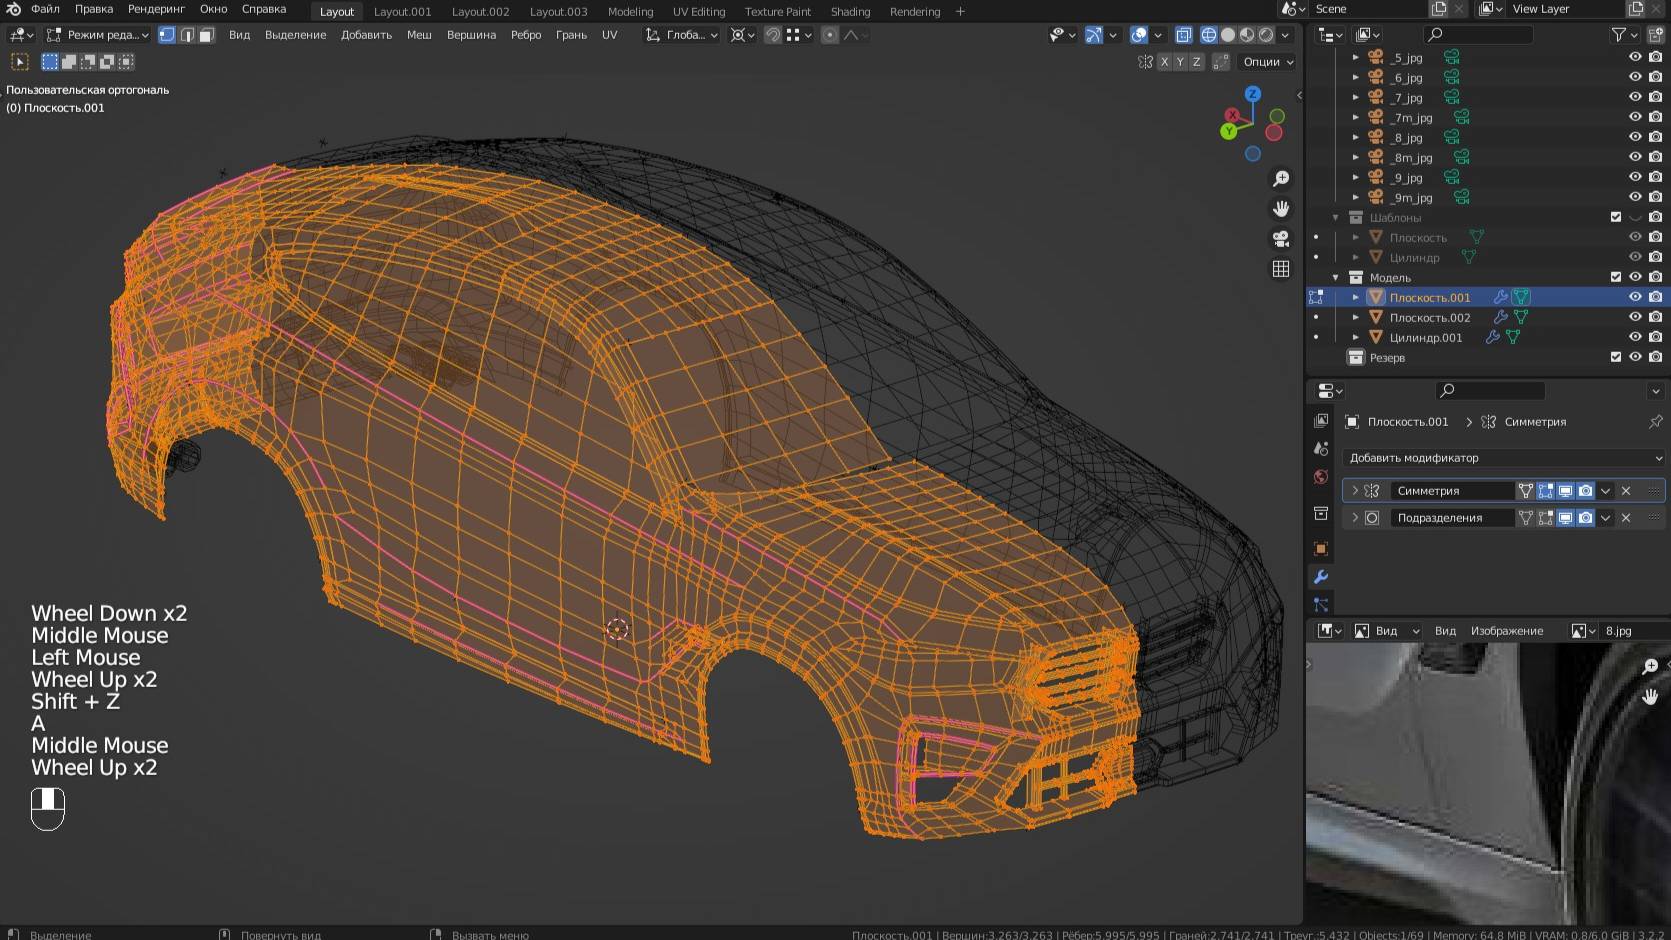
Task: Click the white studio light sphere preview
Action: point(1229,33)
